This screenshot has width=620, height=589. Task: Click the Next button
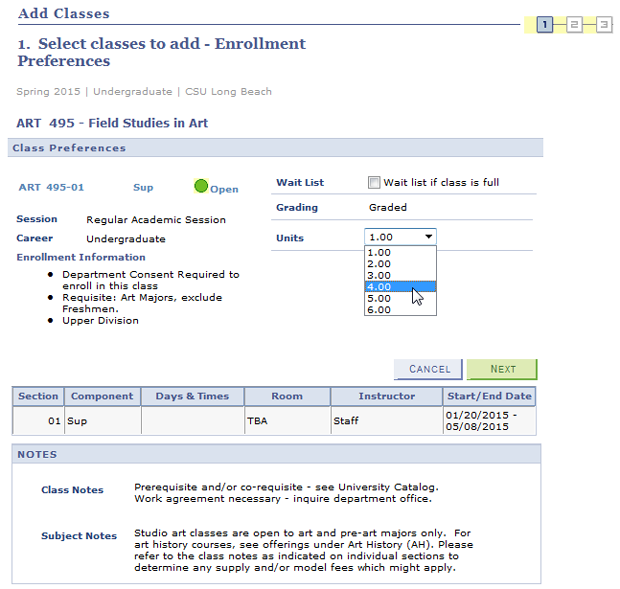(502, 369)
